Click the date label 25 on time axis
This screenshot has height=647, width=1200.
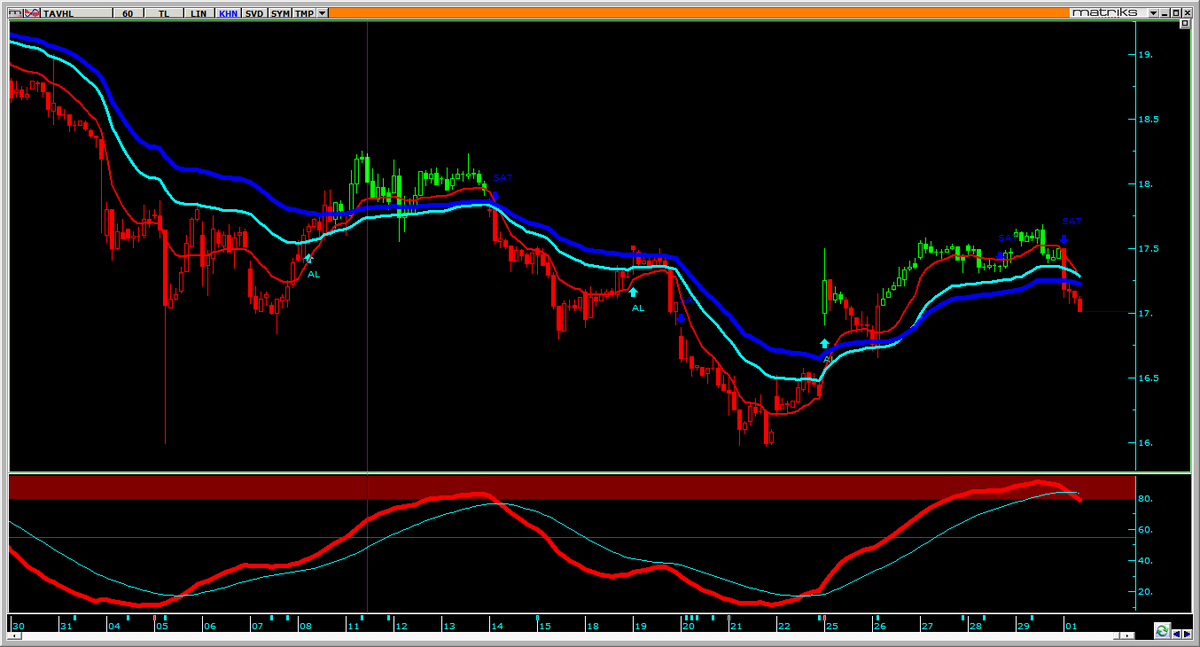point(831,626)
